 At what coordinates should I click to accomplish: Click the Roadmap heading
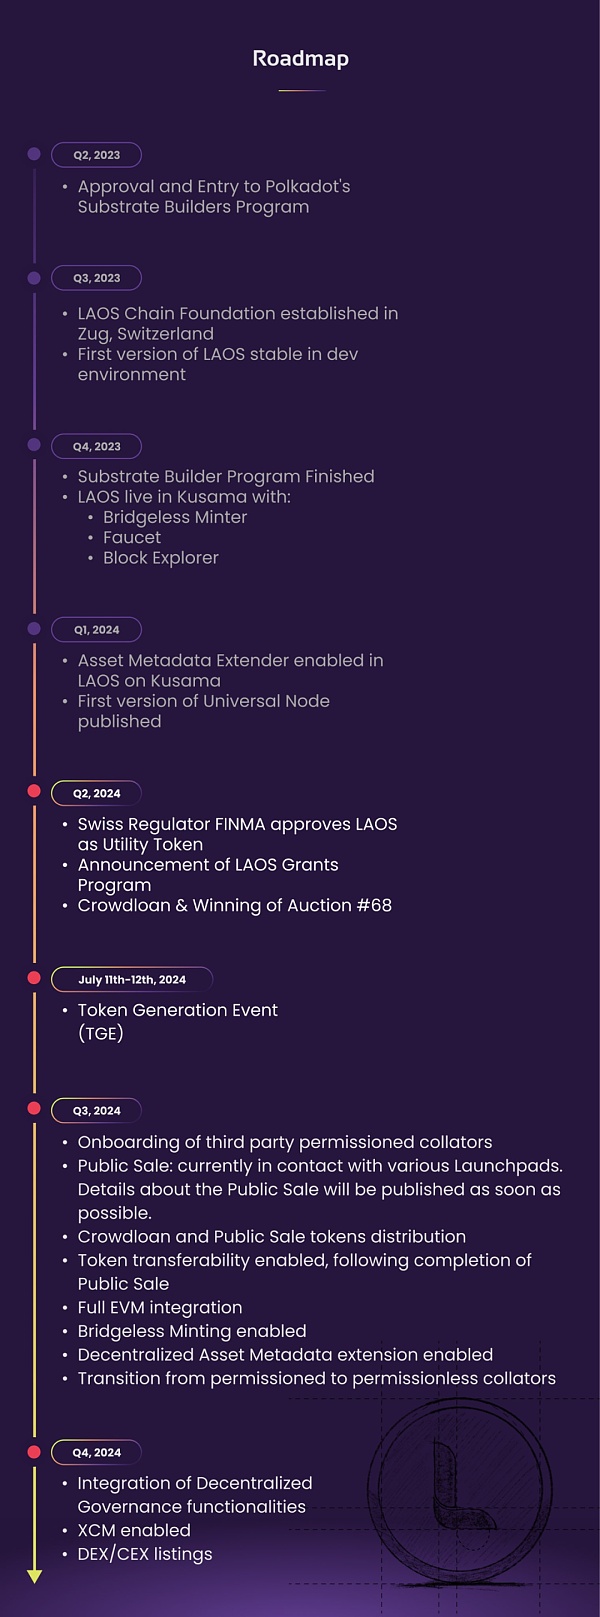tap(300, 59)
